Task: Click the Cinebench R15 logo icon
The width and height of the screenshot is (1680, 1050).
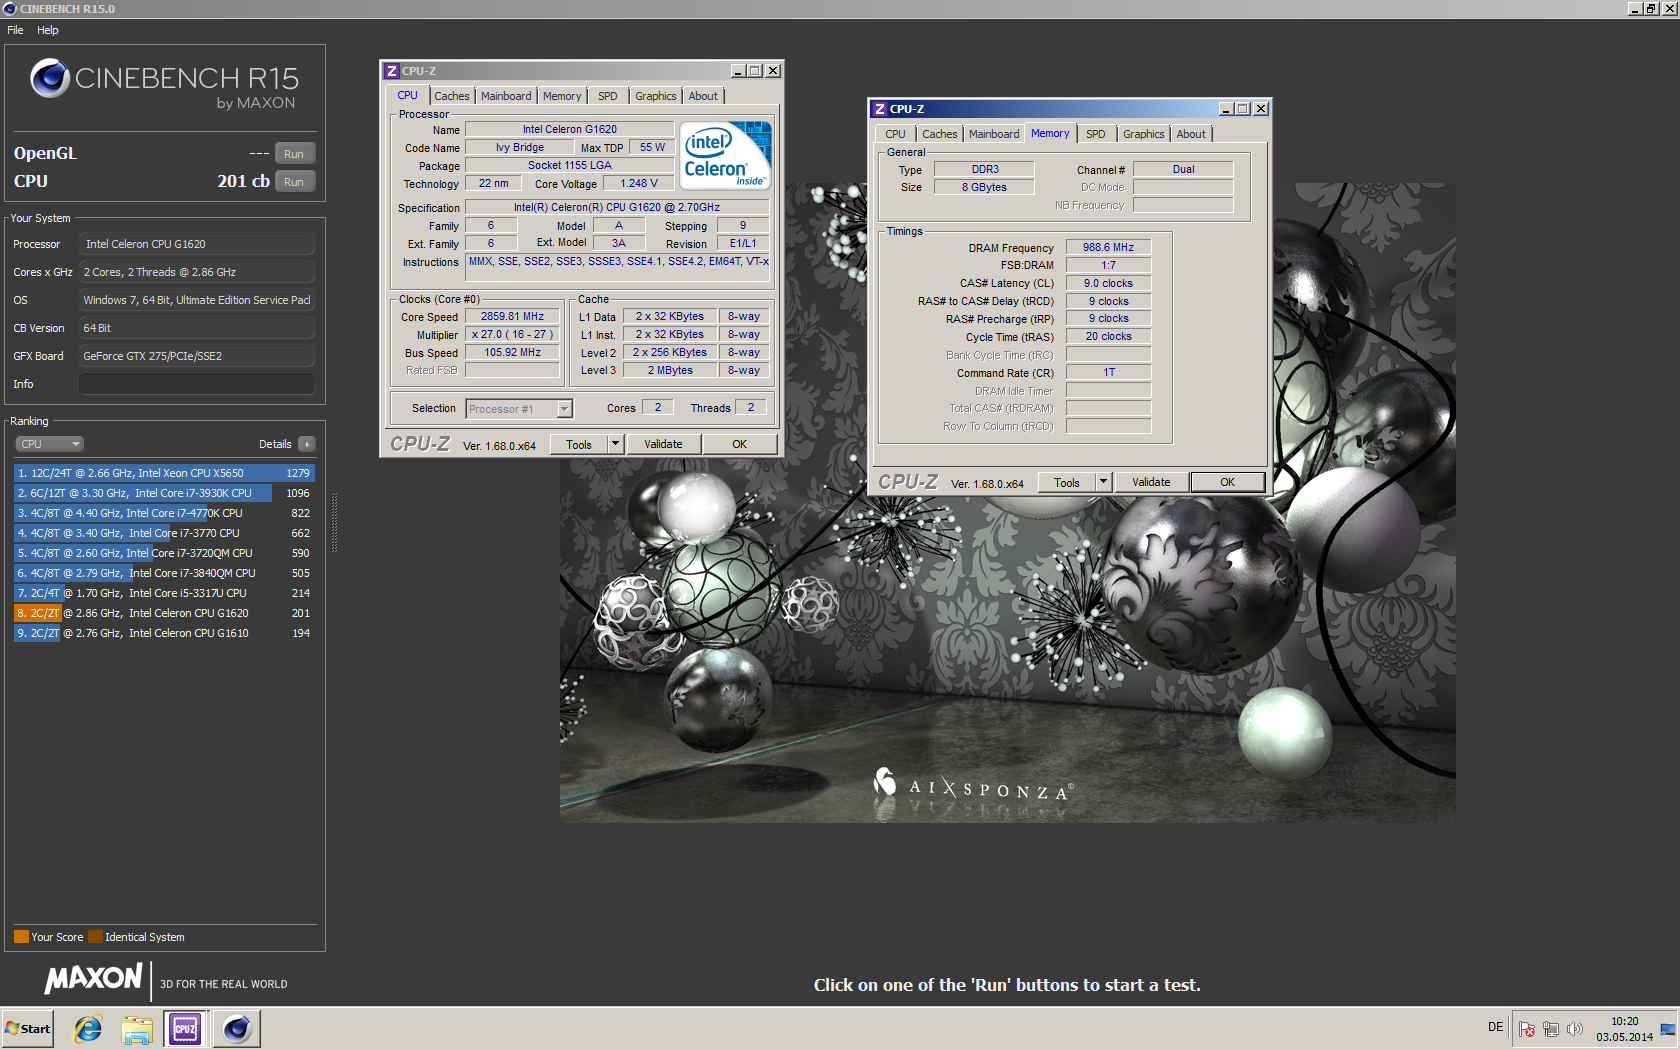Action: point(49,78)
